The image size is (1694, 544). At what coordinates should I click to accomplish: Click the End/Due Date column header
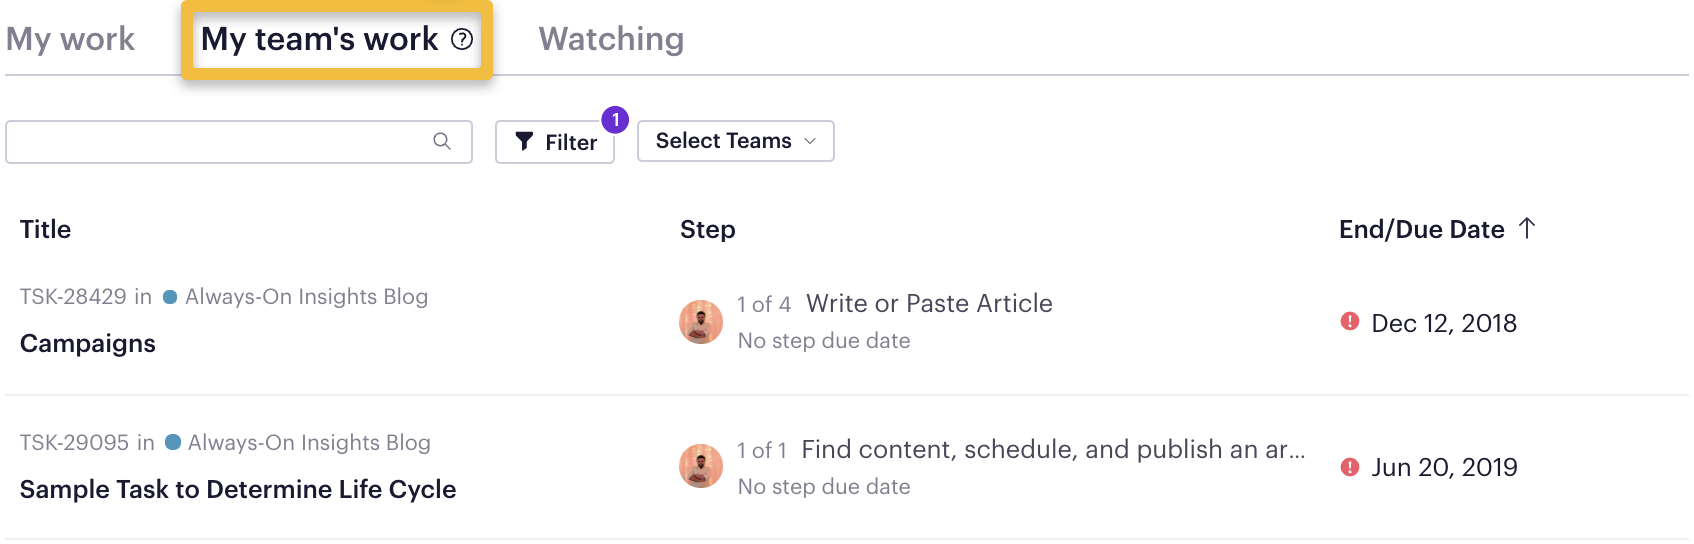pyautogui.click(x=1421, y=229)
